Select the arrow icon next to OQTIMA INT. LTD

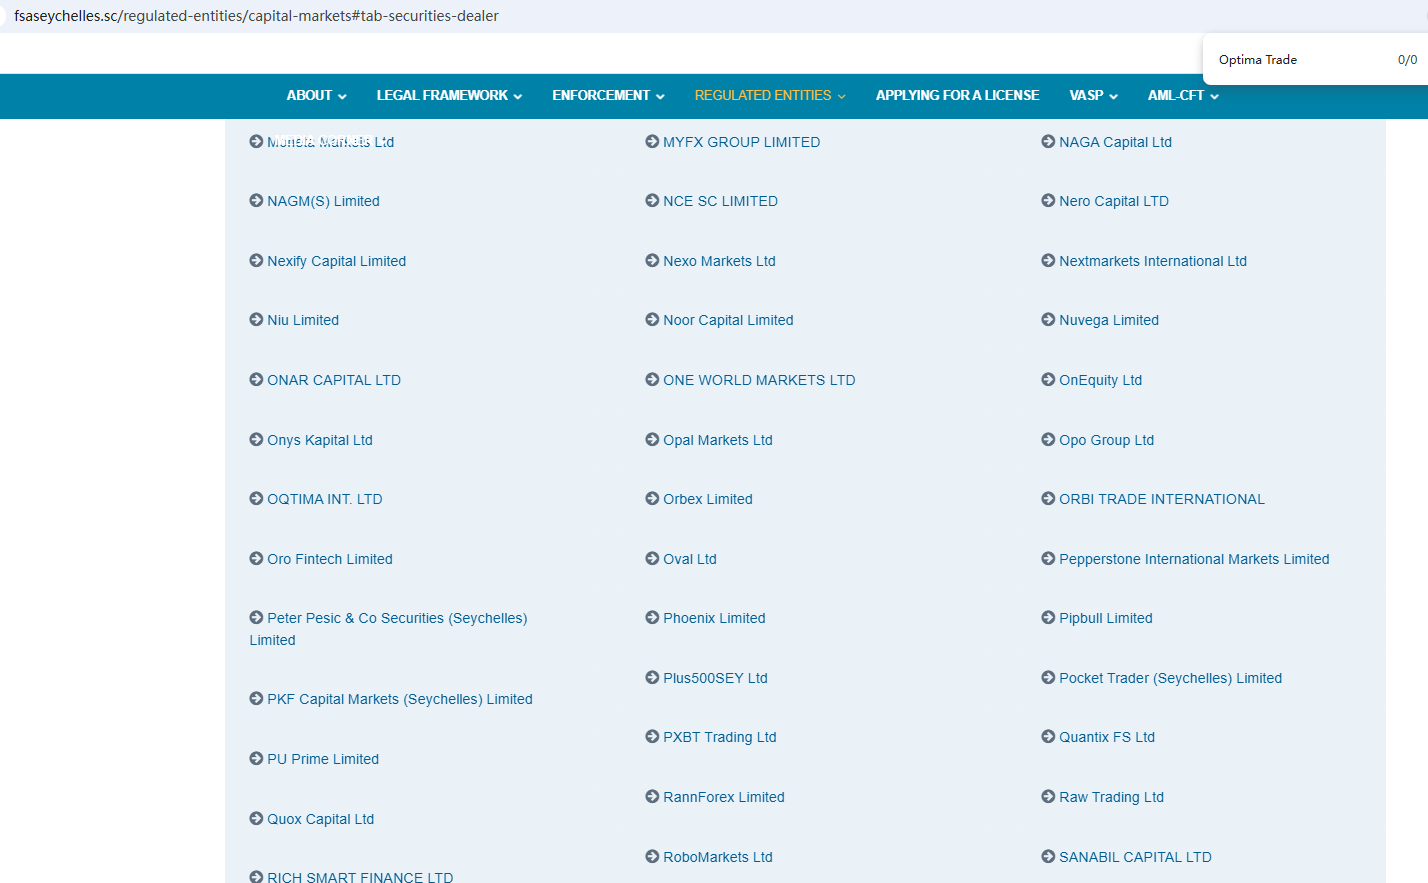(x=256, y=499)
